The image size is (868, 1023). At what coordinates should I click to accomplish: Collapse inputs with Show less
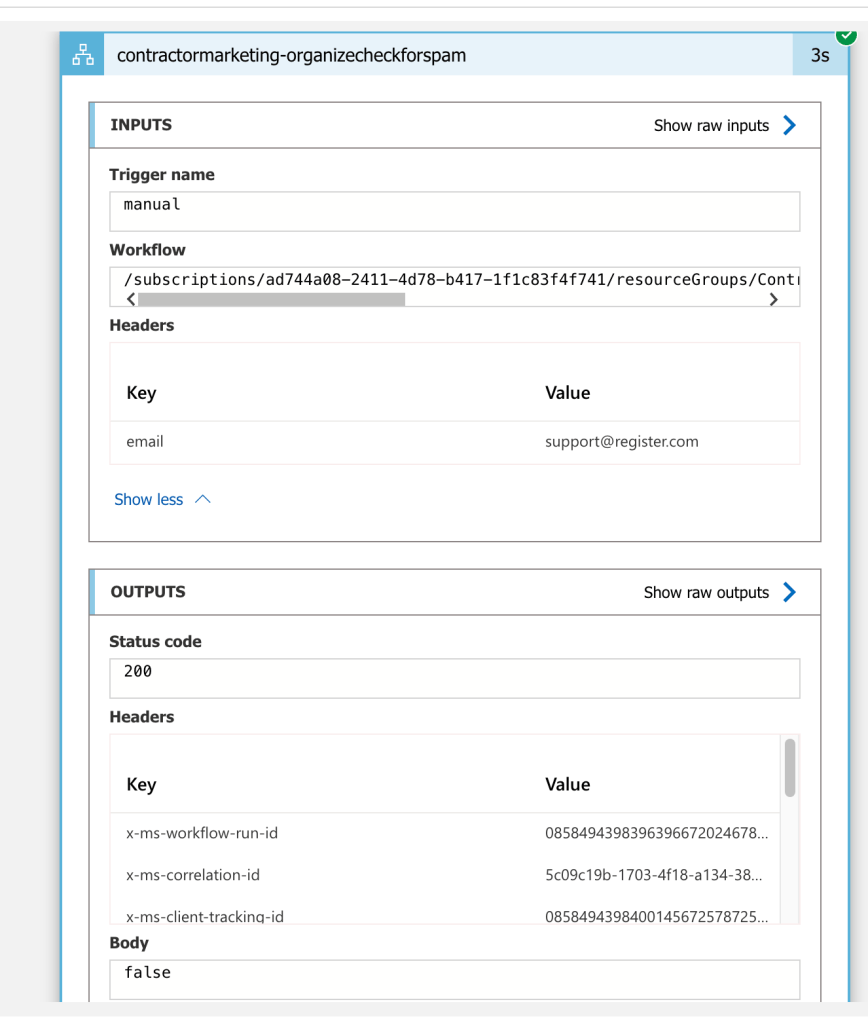[149, 500]
